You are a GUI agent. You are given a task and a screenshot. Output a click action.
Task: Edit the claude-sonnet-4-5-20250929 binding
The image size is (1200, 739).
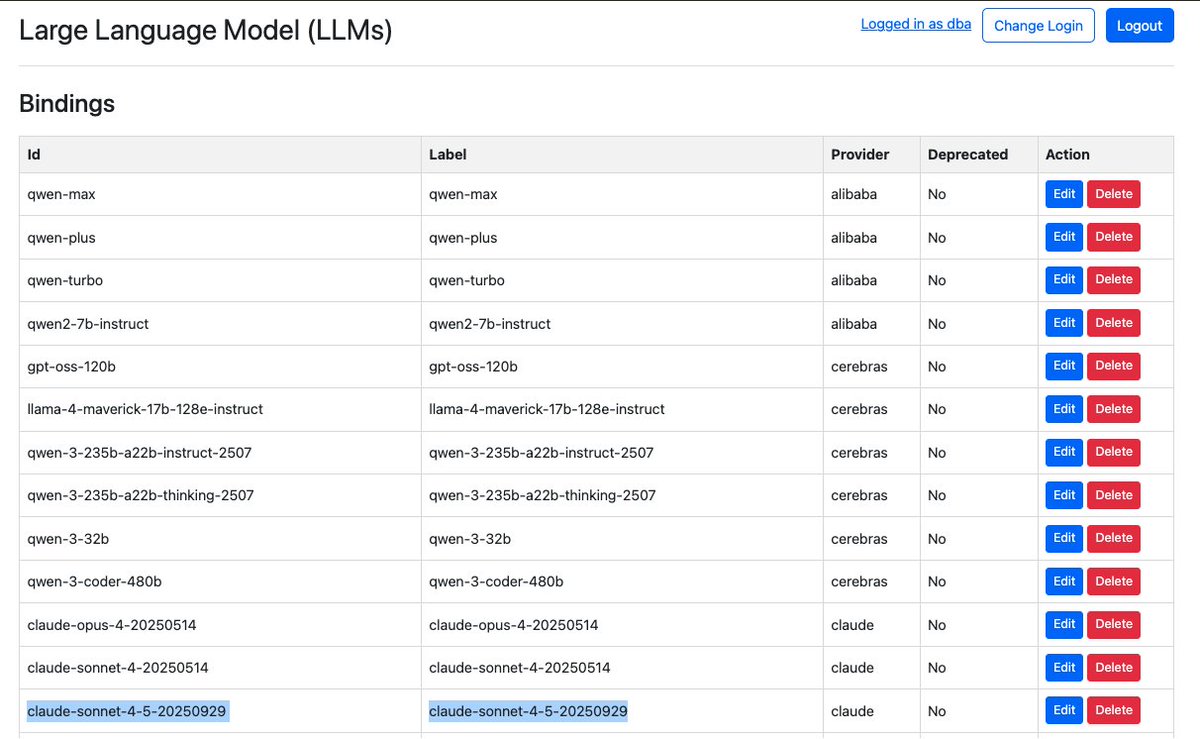[1064, 710]
